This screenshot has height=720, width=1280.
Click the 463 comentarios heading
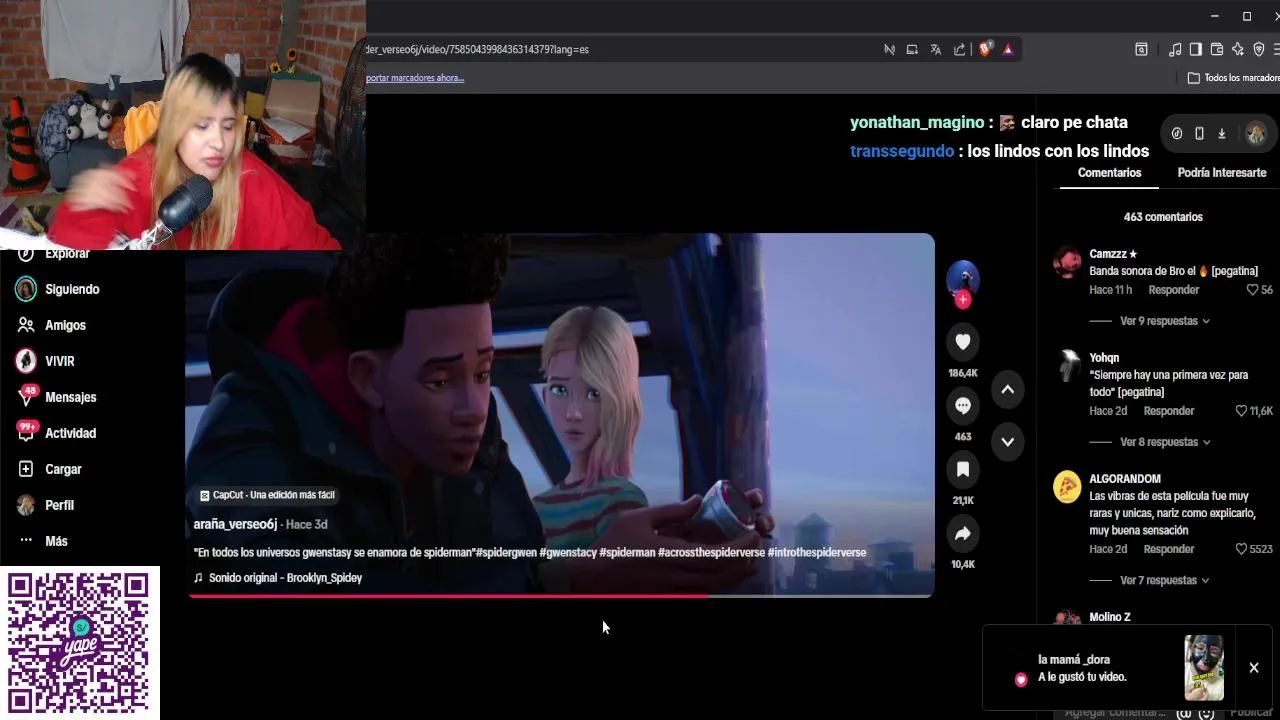coord(1163,217)
